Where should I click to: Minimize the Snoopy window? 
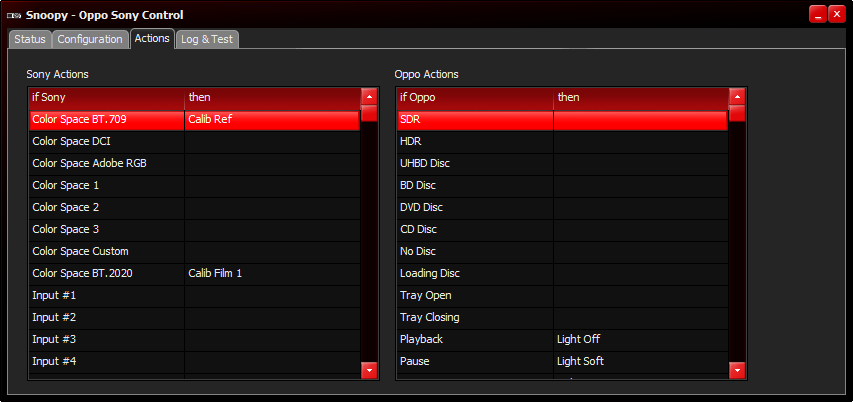pos(818,15)
